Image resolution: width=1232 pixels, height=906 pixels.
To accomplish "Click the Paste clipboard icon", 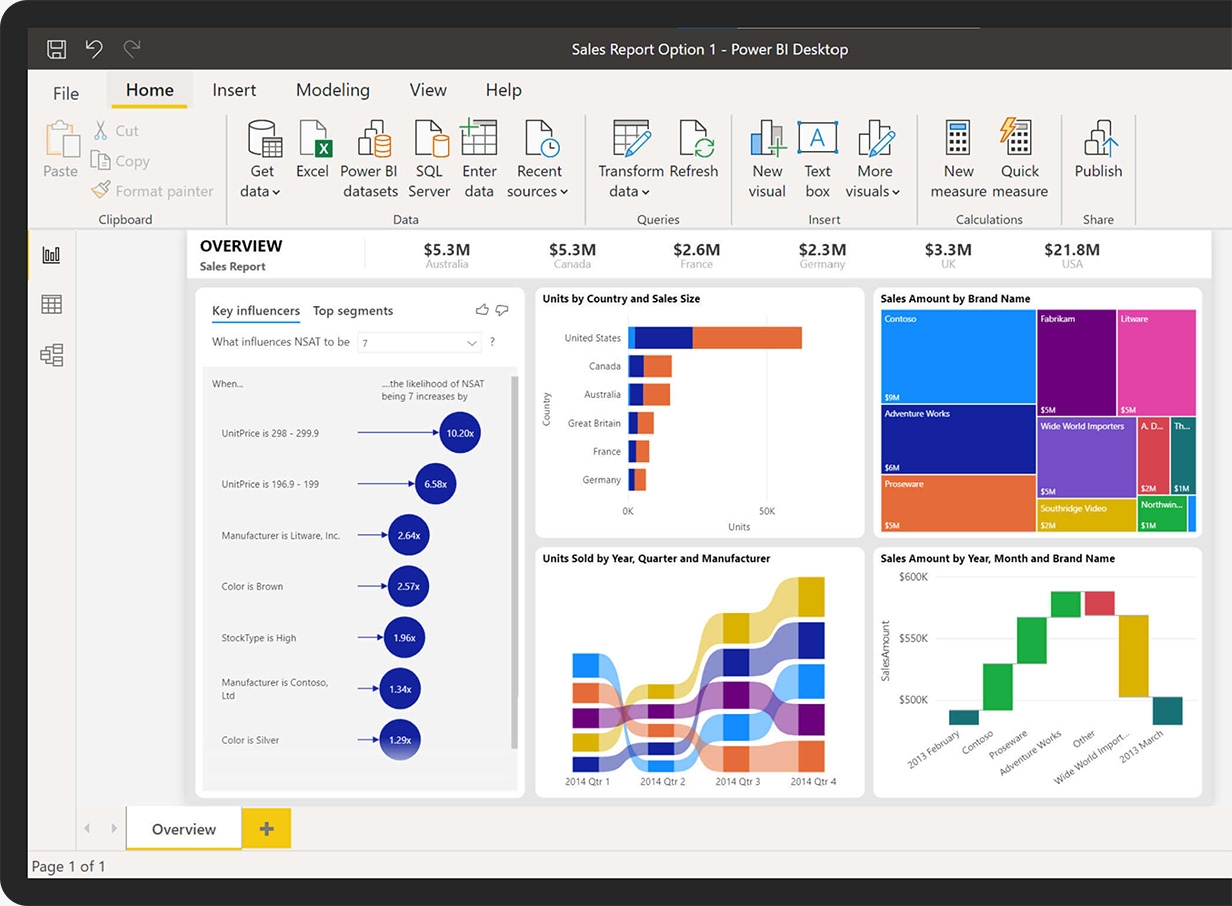I will (61, 140).
